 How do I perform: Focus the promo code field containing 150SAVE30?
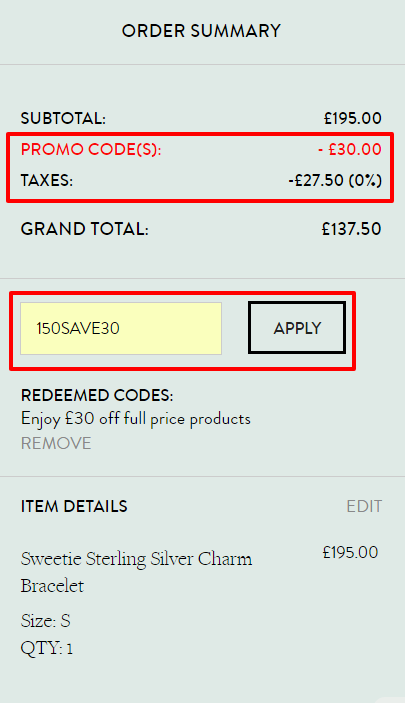(x=121, y=328)
